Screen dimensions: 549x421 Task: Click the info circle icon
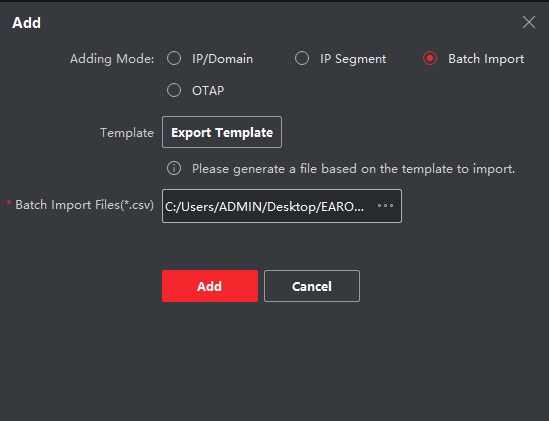[x=174, y=168]
